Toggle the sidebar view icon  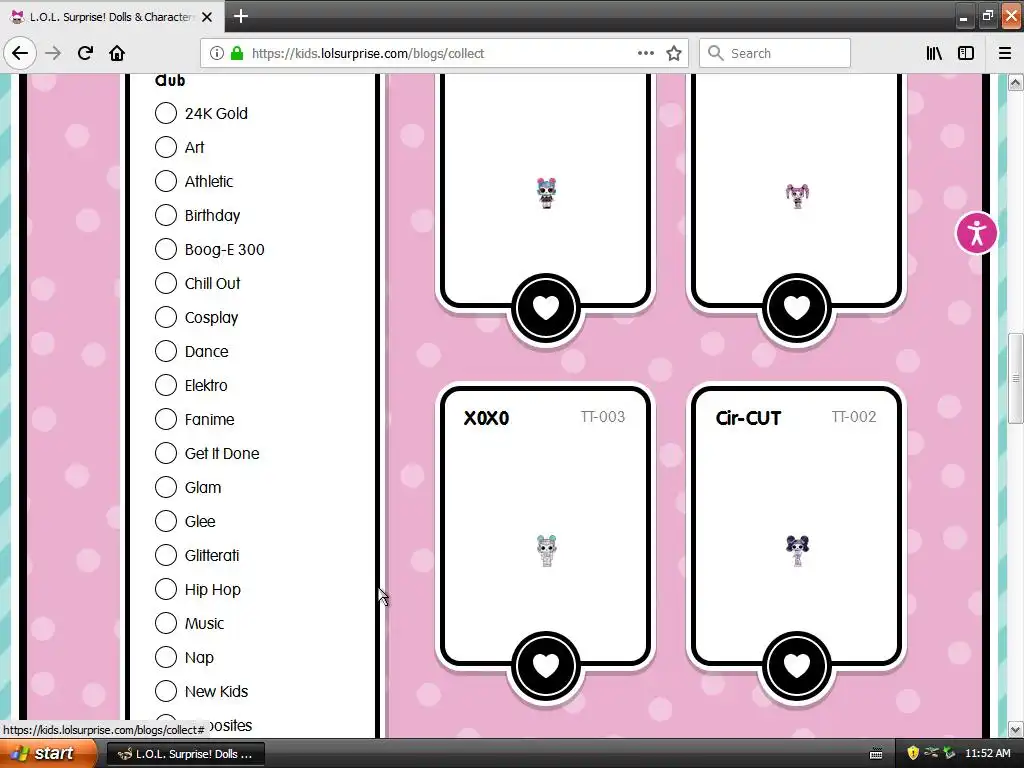tap(966, 53)
